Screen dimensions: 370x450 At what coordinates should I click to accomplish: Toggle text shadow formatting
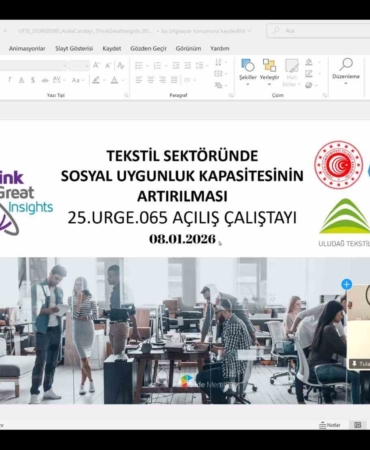click(33, 80)
